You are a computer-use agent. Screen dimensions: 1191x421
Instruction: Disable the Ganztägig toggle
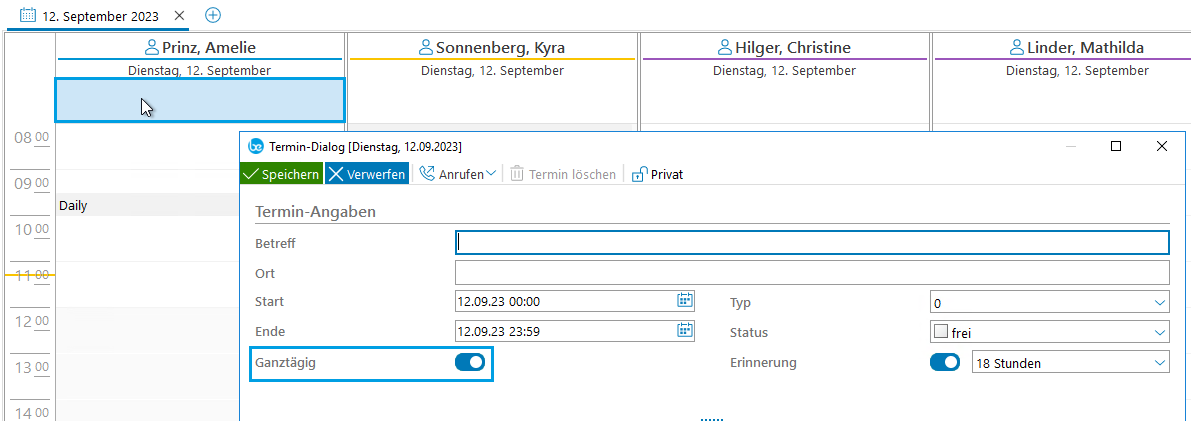469,363
